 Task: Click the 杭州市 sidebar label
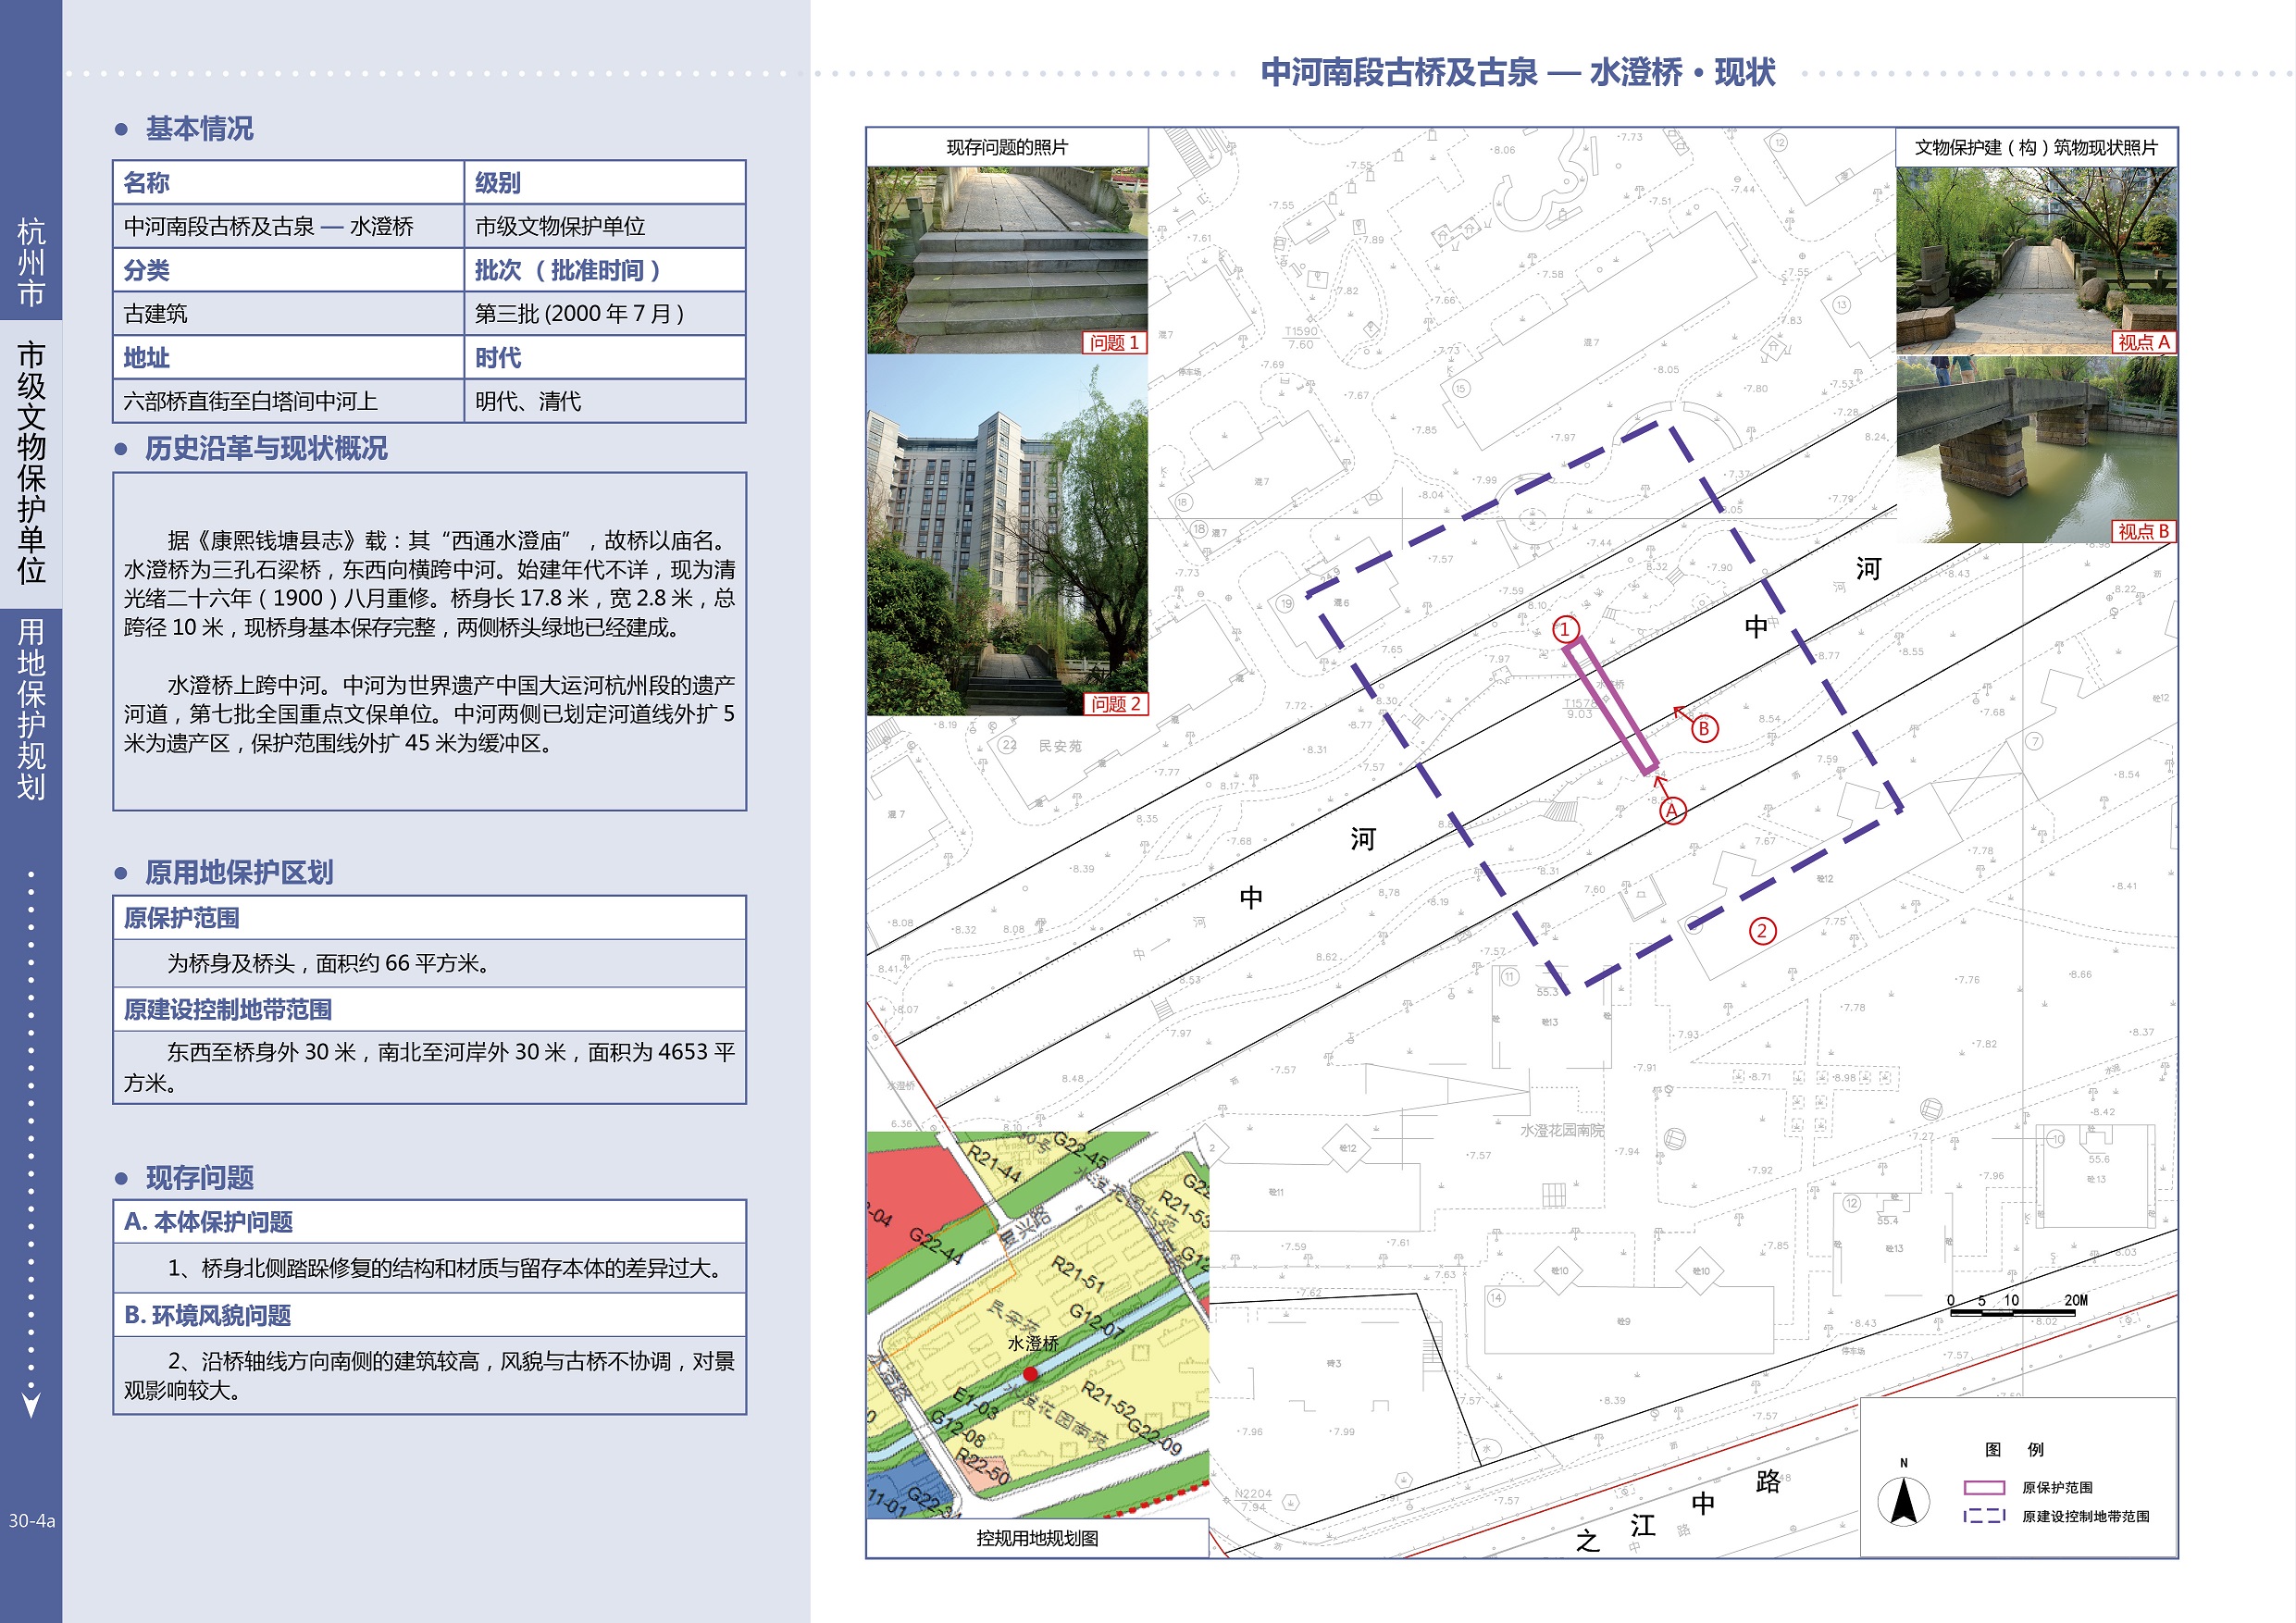click(31, 262)
